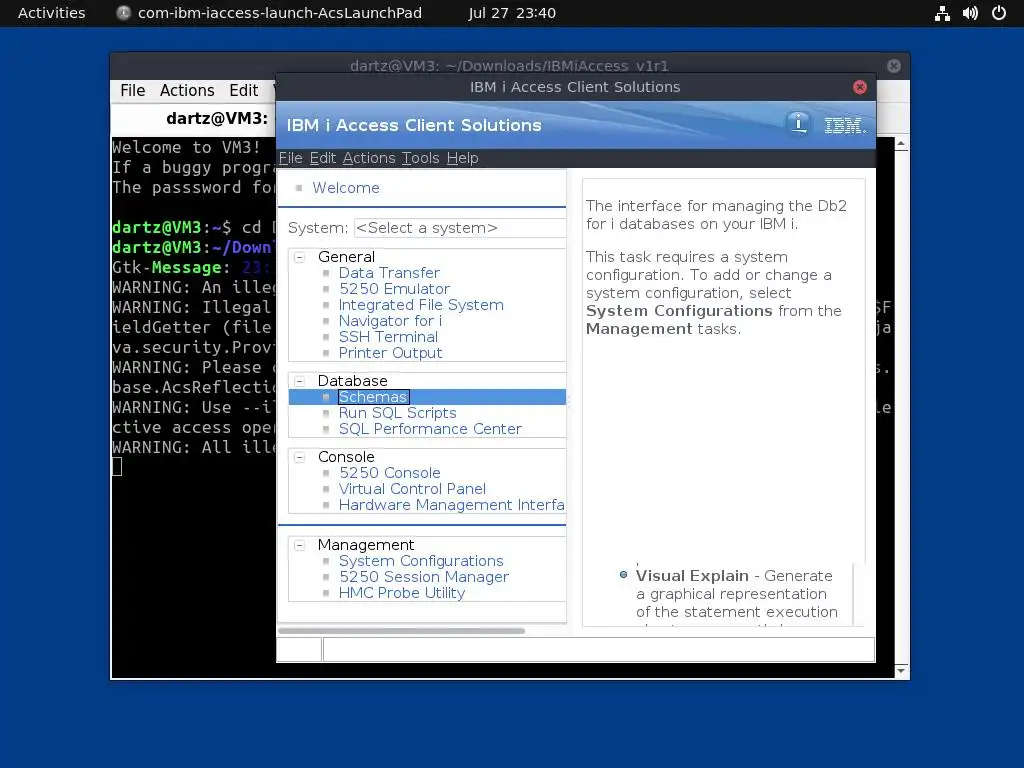
Task: Open the terminal window's Actions menu
Action: pyautogui.click(x=187, y=90)
